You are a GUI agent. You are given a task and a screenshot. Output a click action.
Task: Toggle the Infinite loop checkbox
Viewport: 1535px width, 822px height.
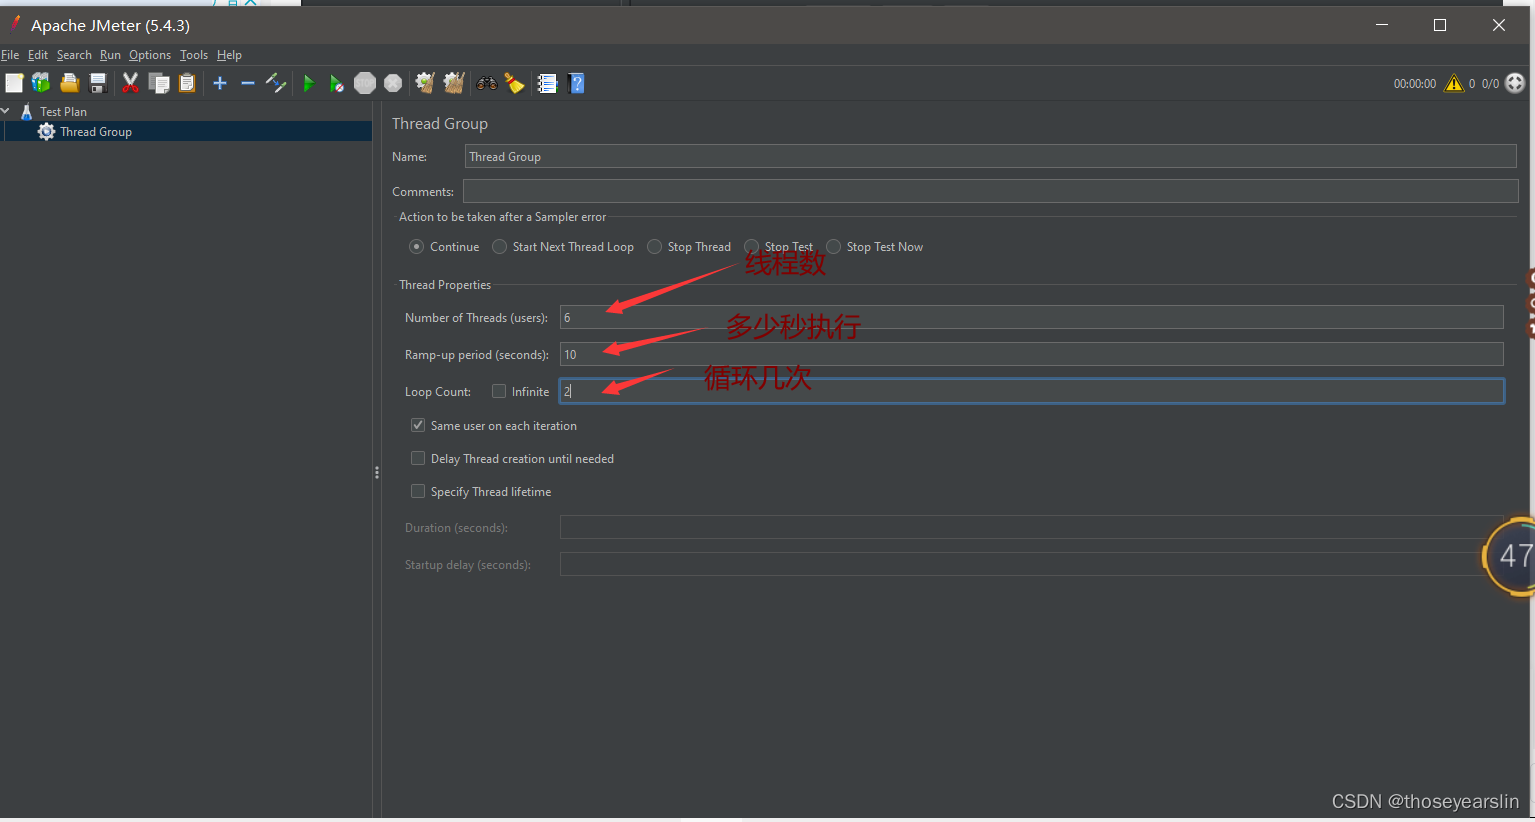tap(499, 391)
